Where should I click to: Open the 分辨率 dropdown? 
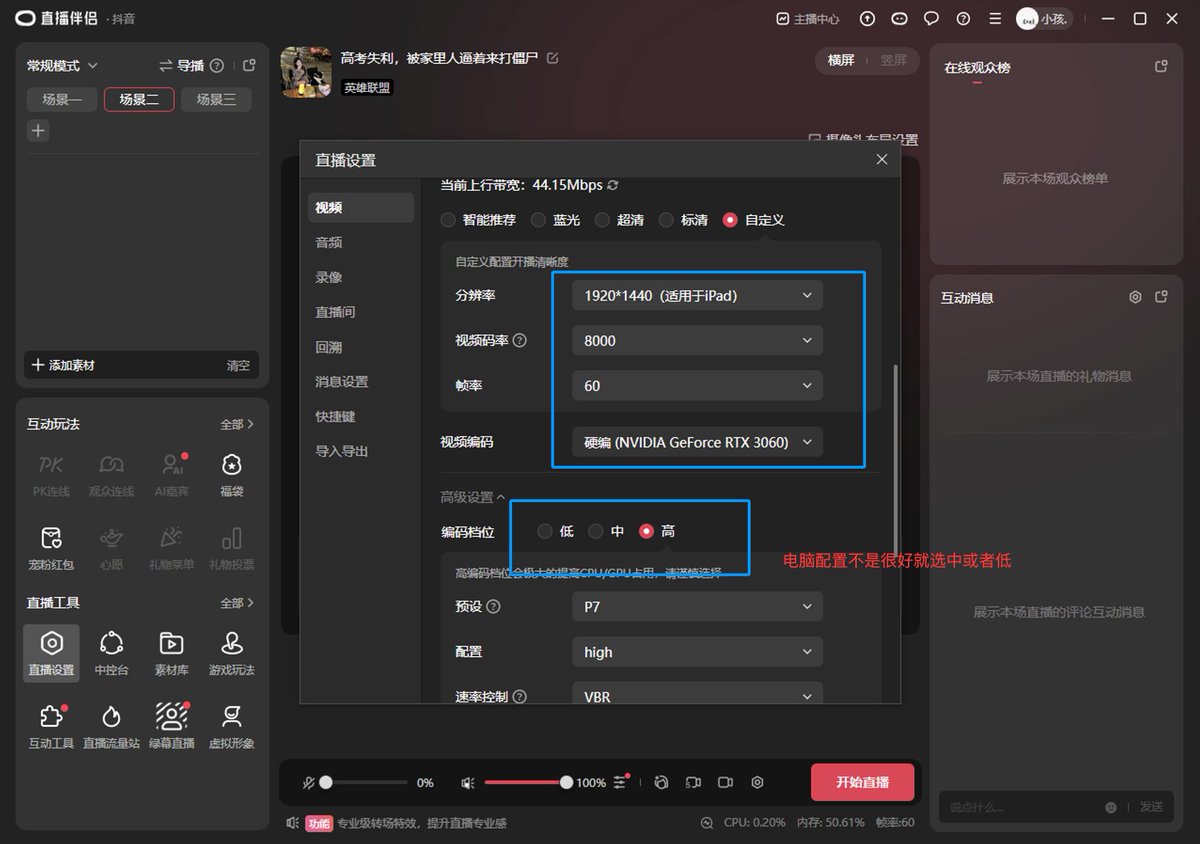pos(697,295)
